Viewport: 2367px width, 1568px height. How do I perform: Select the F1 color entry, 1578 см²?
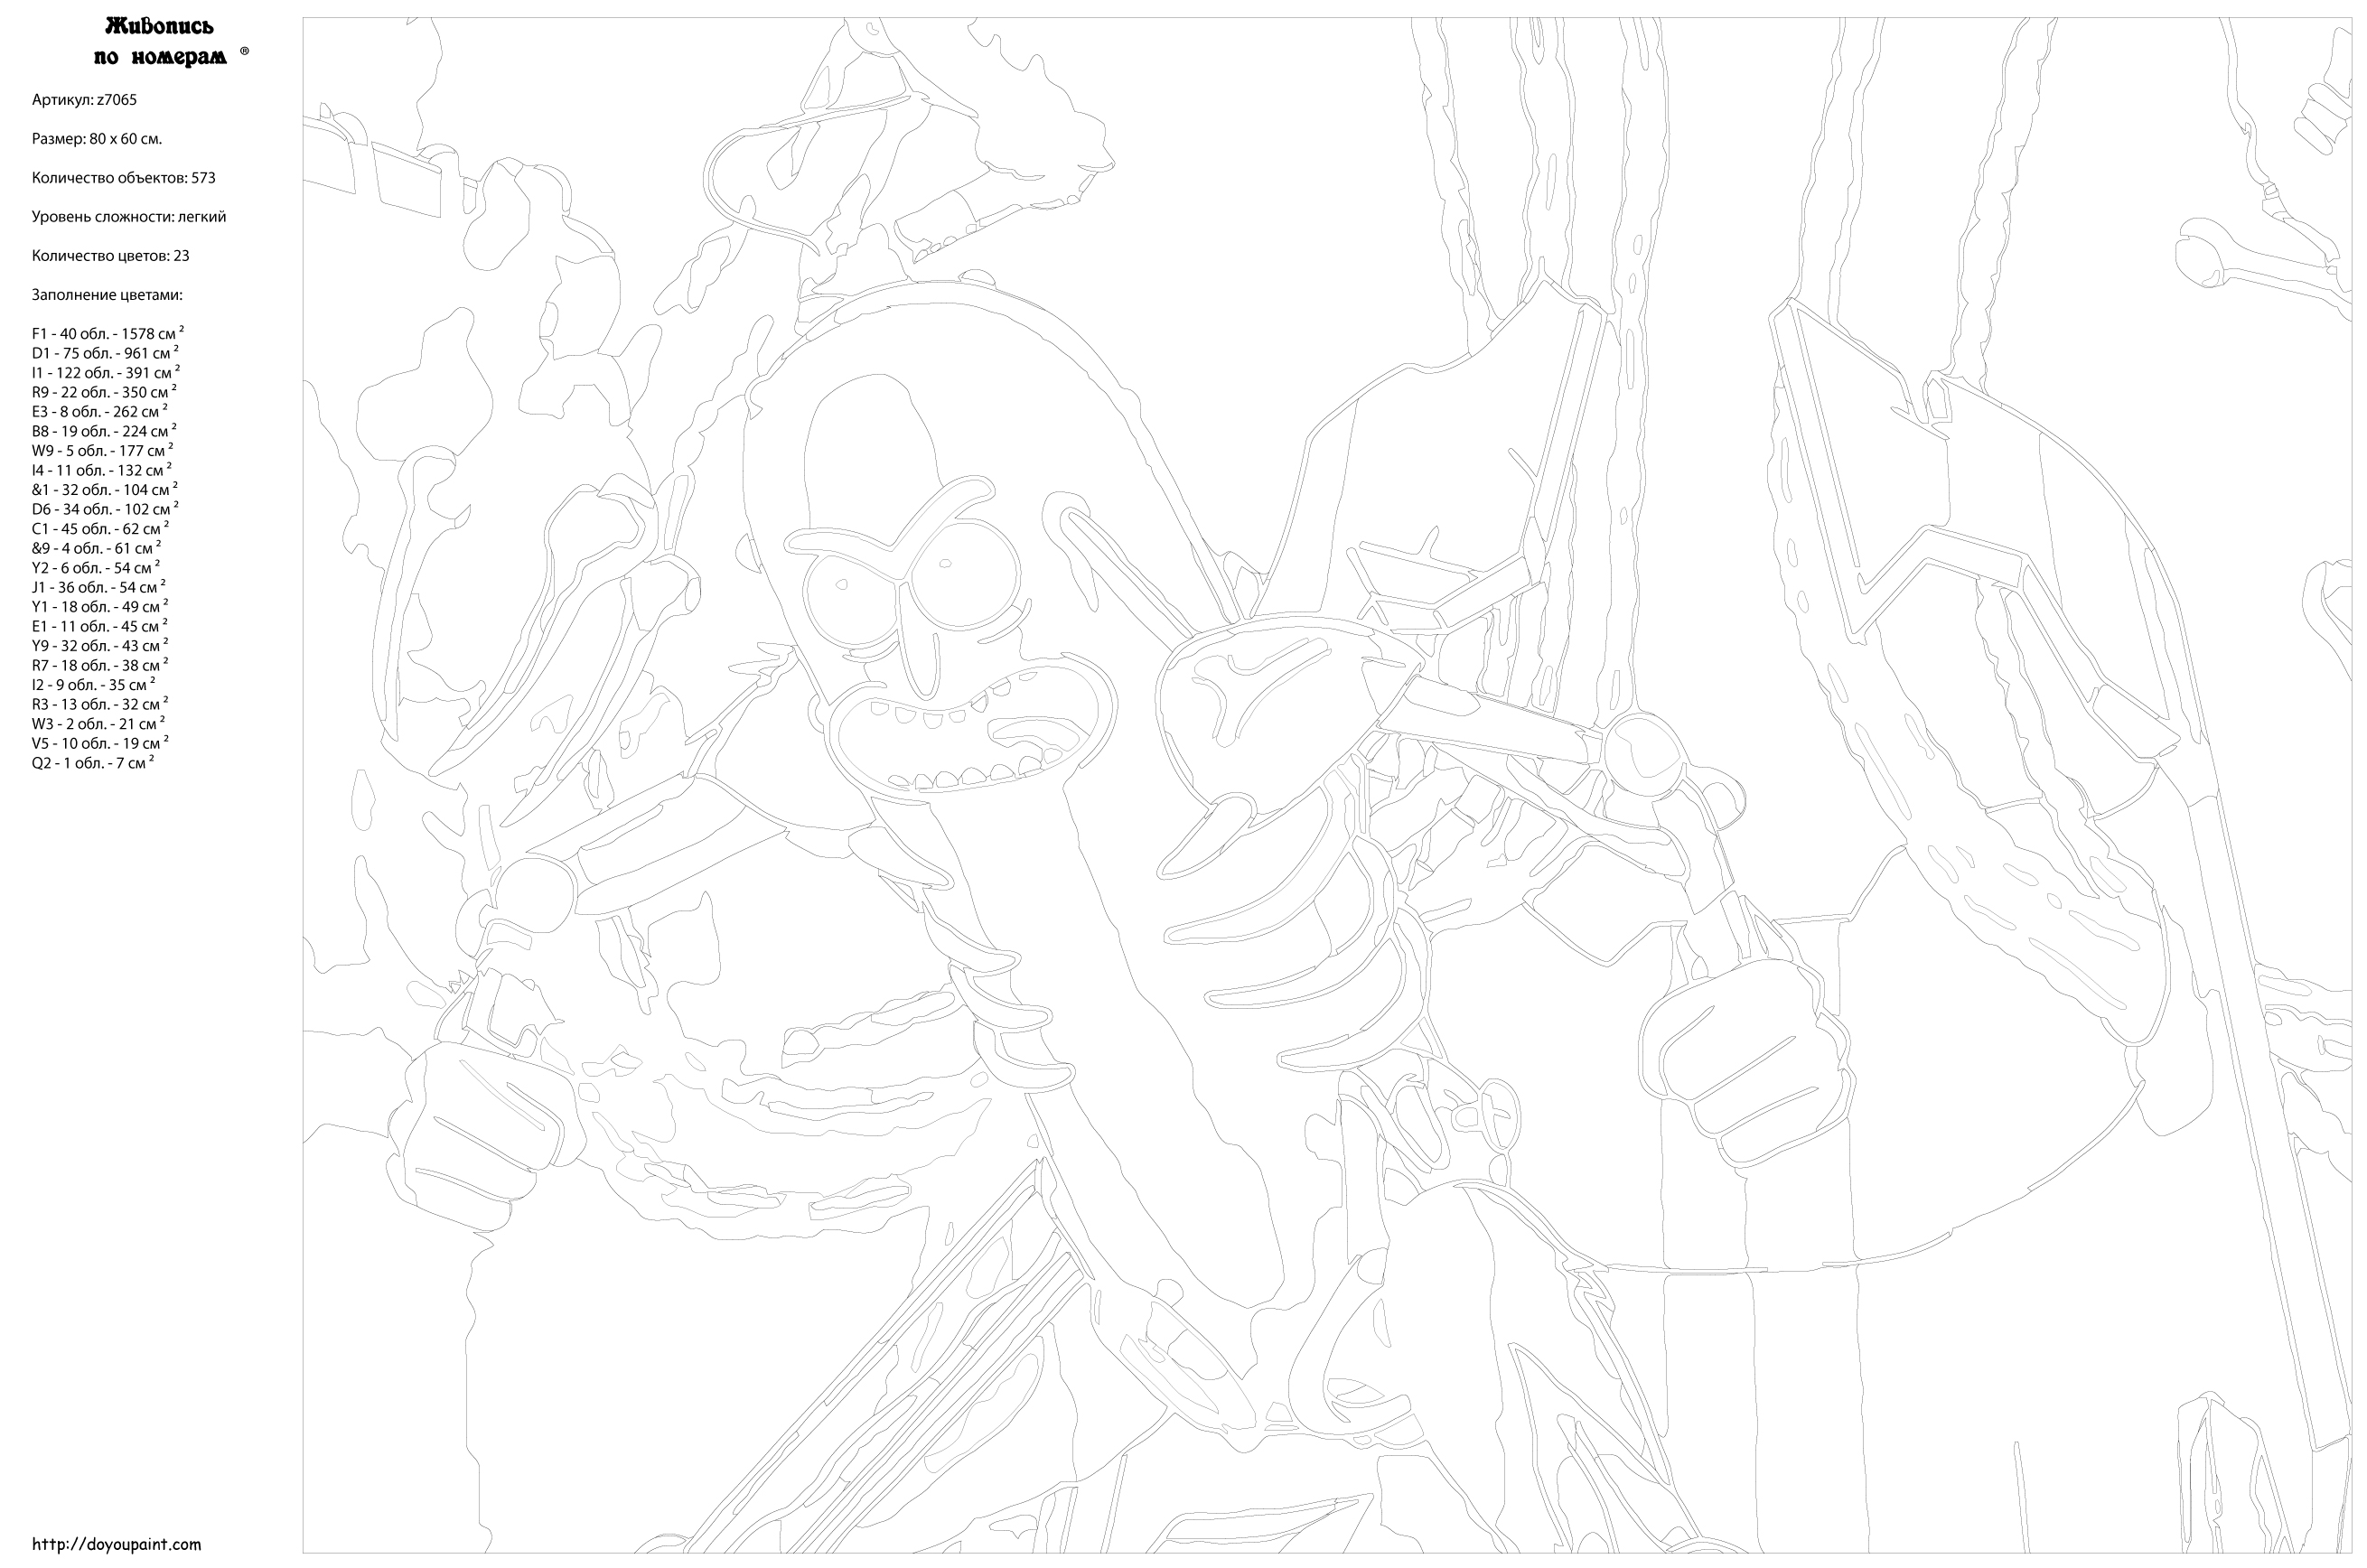[107, 334]
